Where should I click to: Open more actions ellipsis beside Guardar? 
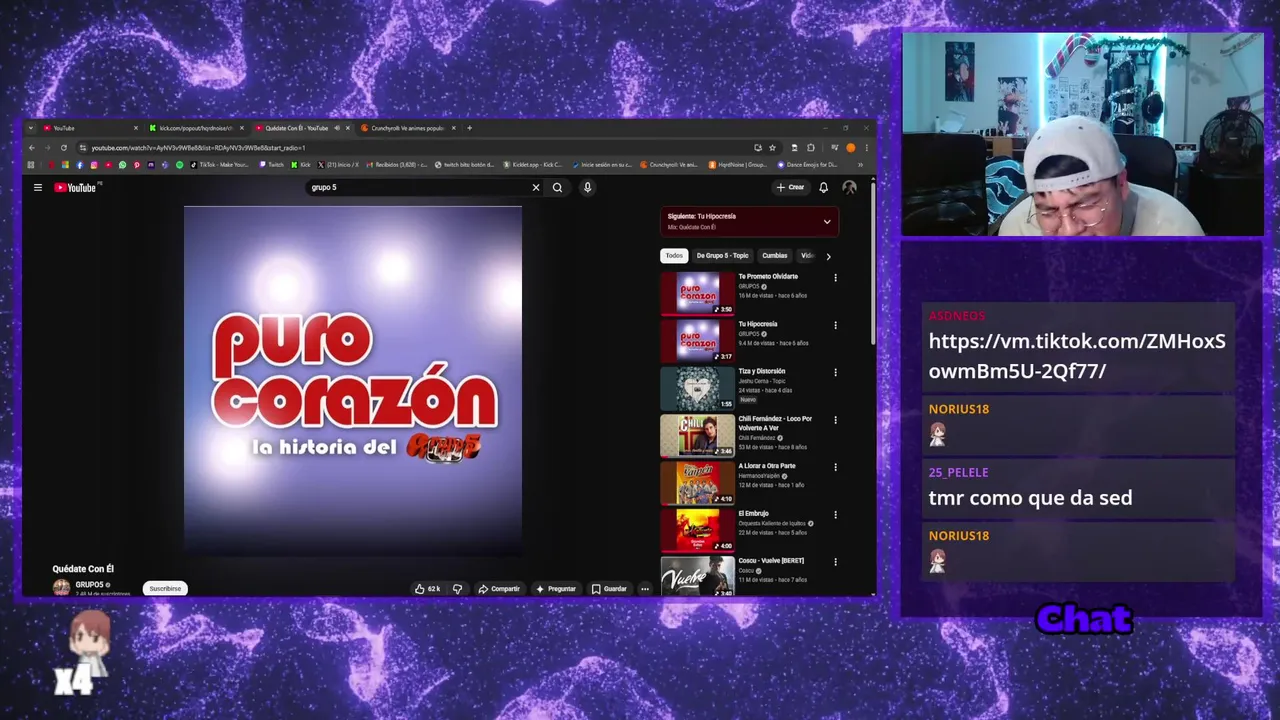(645, 589)
